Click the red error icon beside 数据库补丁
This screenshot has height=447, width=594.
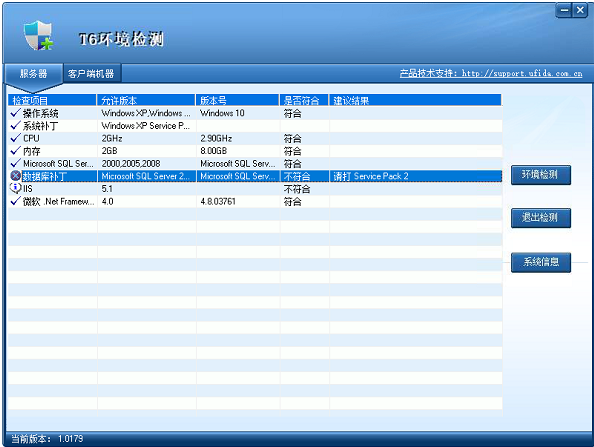click(16, 176)
